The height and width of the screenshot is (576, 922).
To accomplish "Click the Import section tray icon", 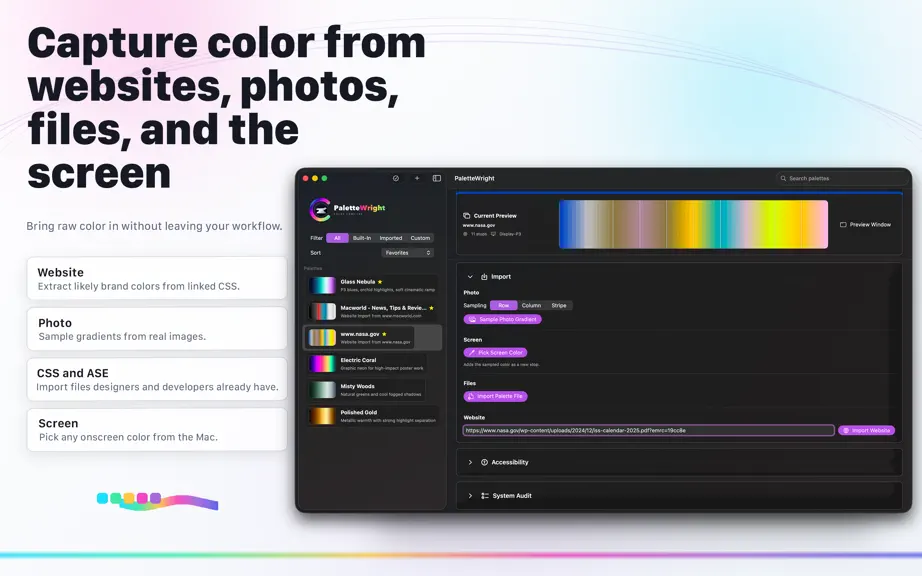I will pos(485,276).
